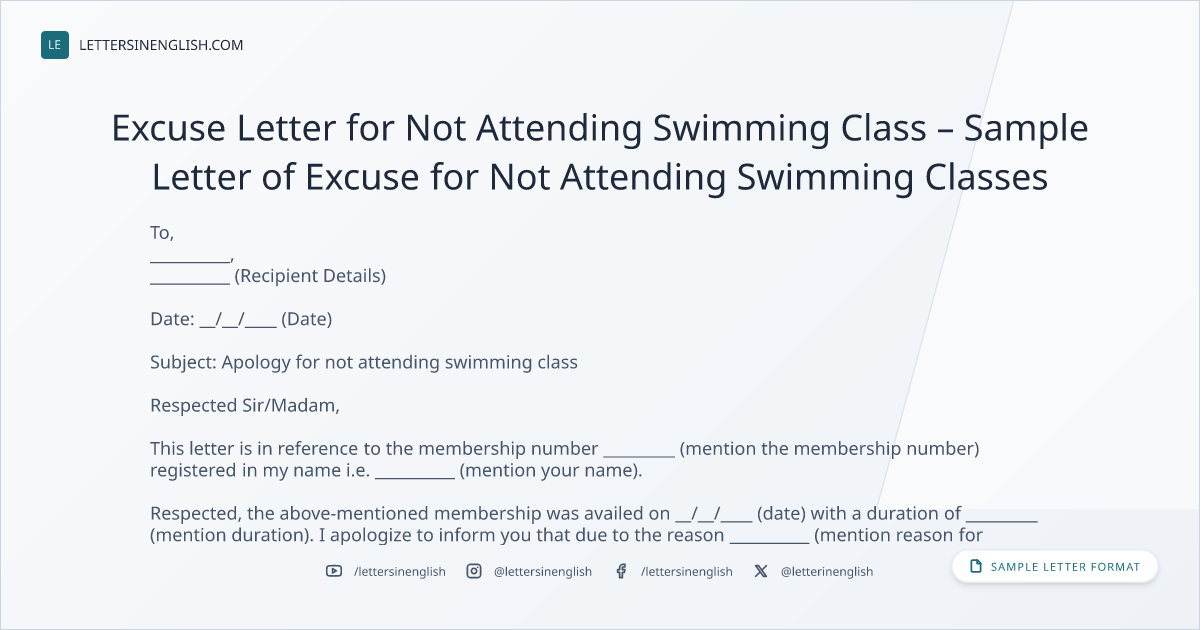Click the YouTube icon in footer
This screenshot has height=630, width=1200.
334,571
